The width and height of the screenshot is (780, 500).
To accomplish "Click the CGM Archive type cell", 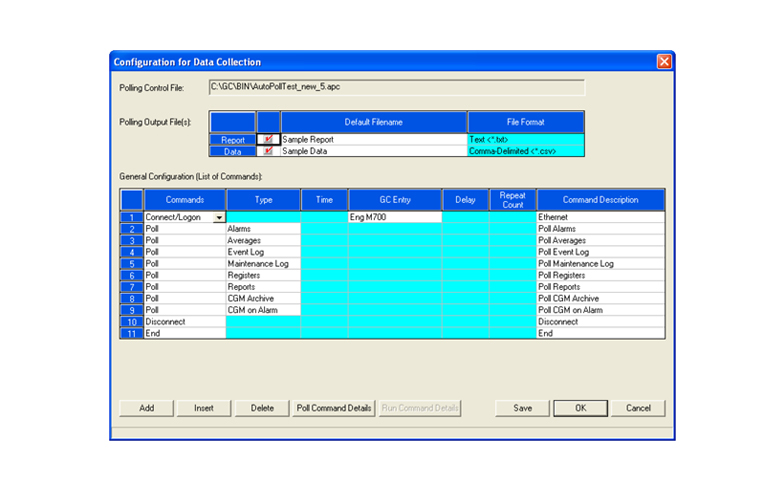I will pos(263,298).
